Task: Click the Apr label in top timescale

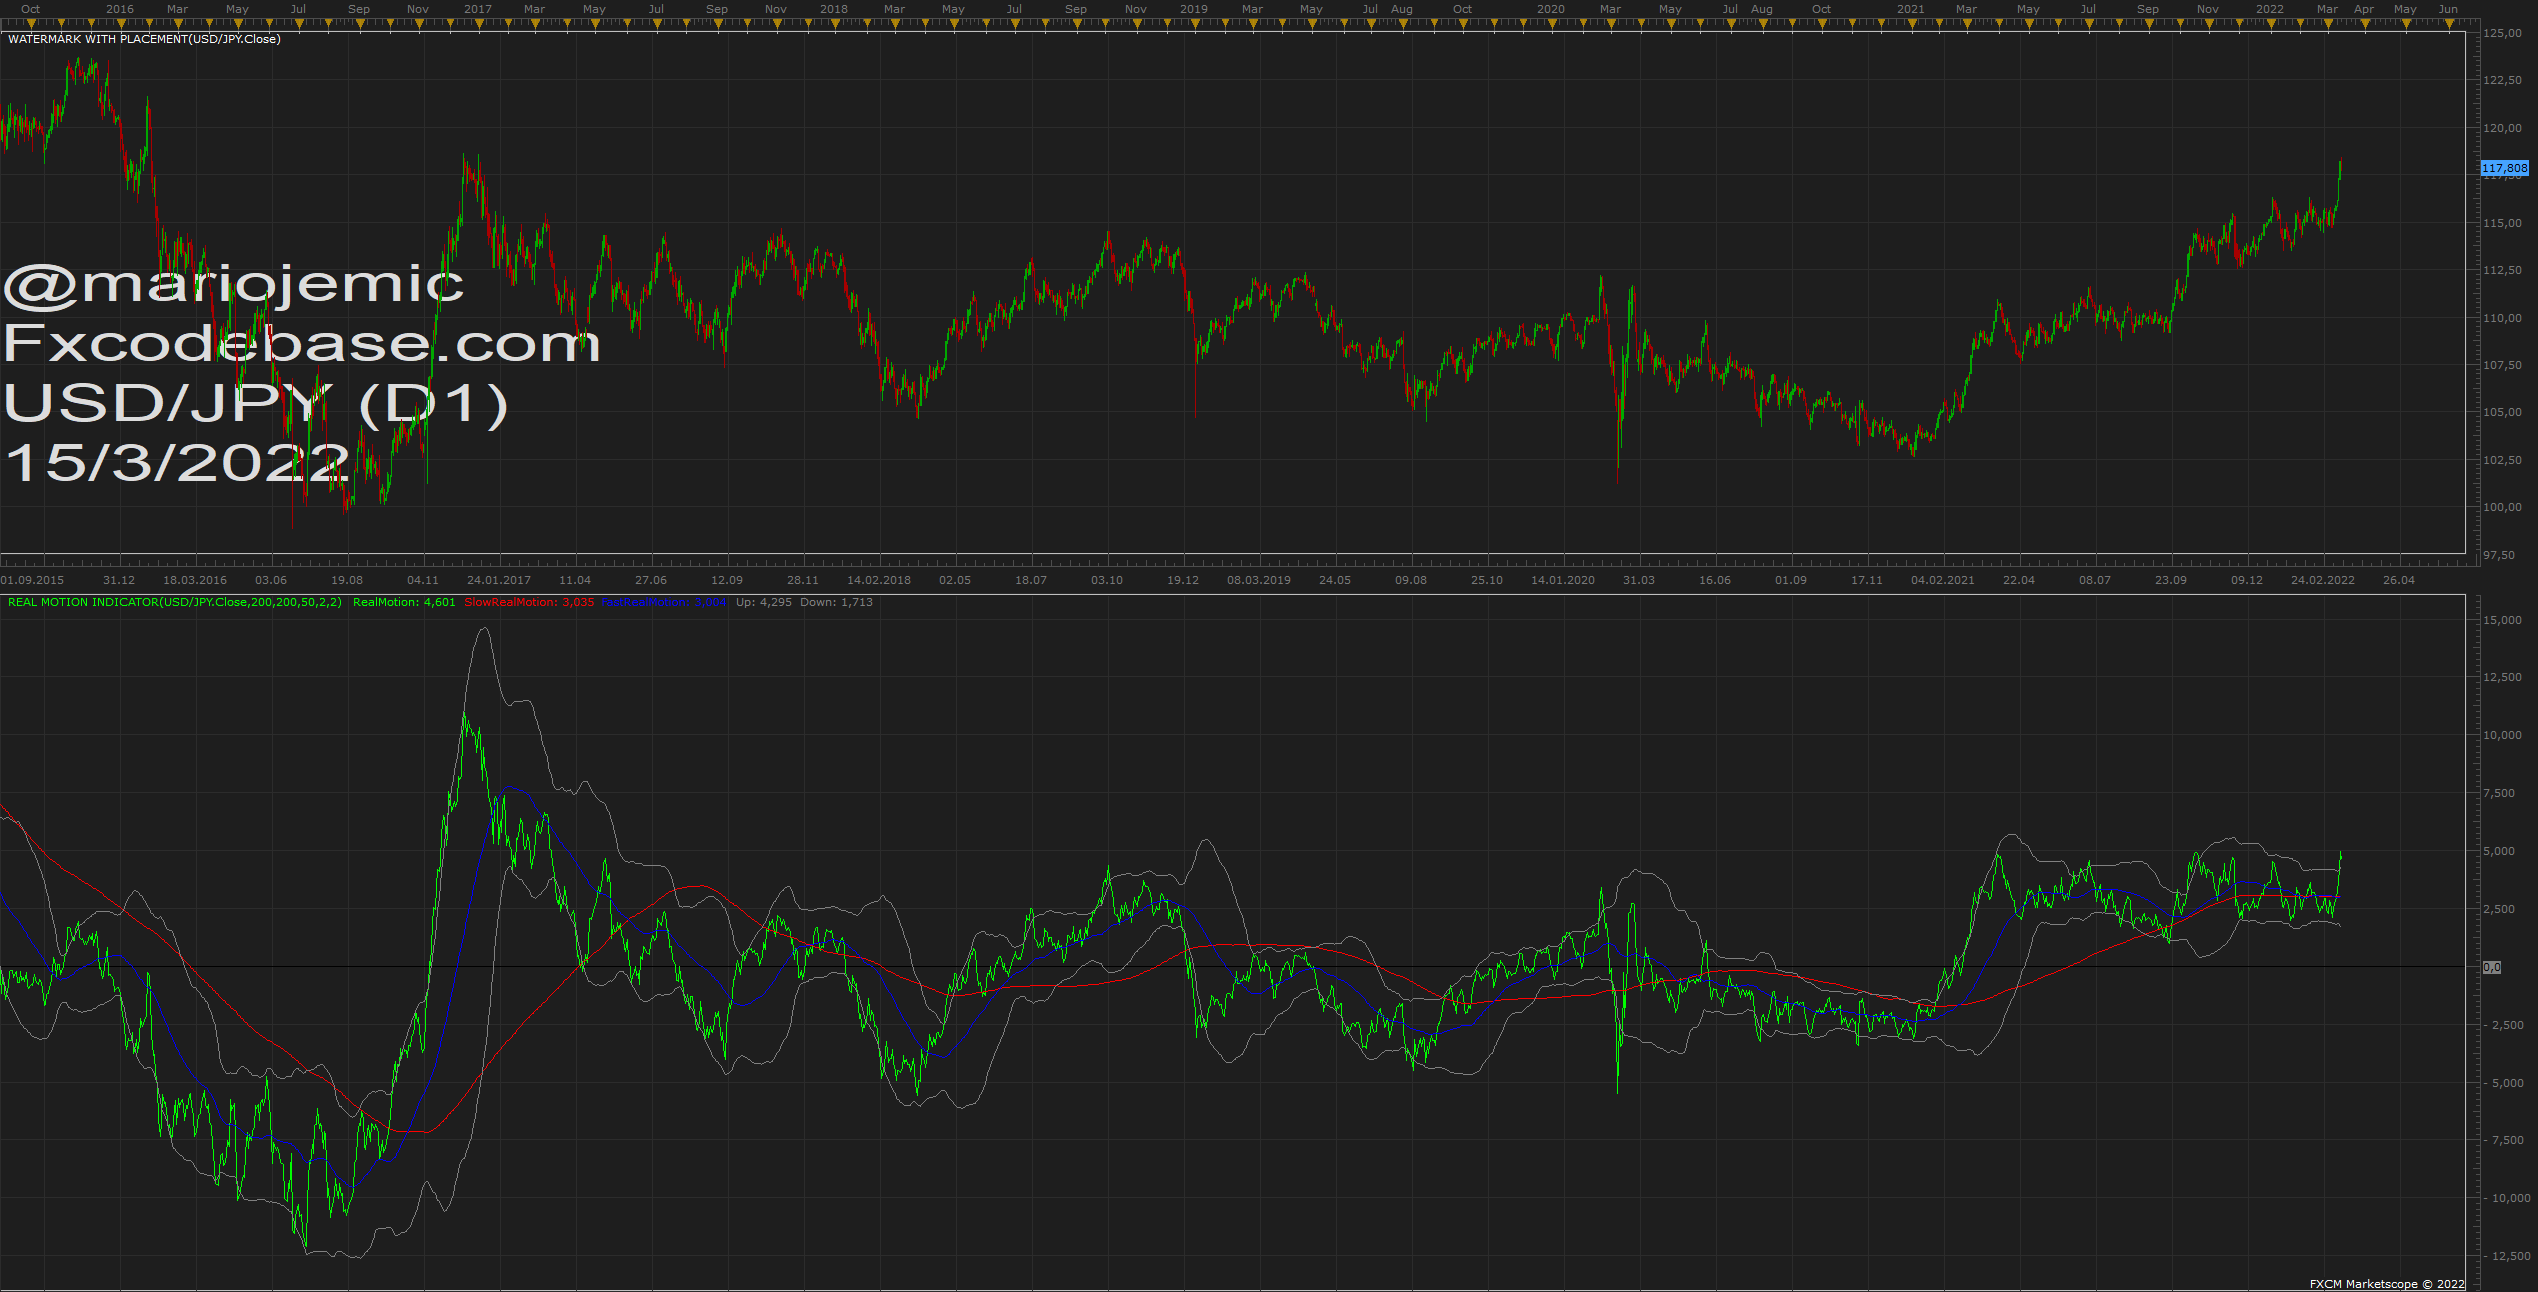Action: coord(2364,9)
